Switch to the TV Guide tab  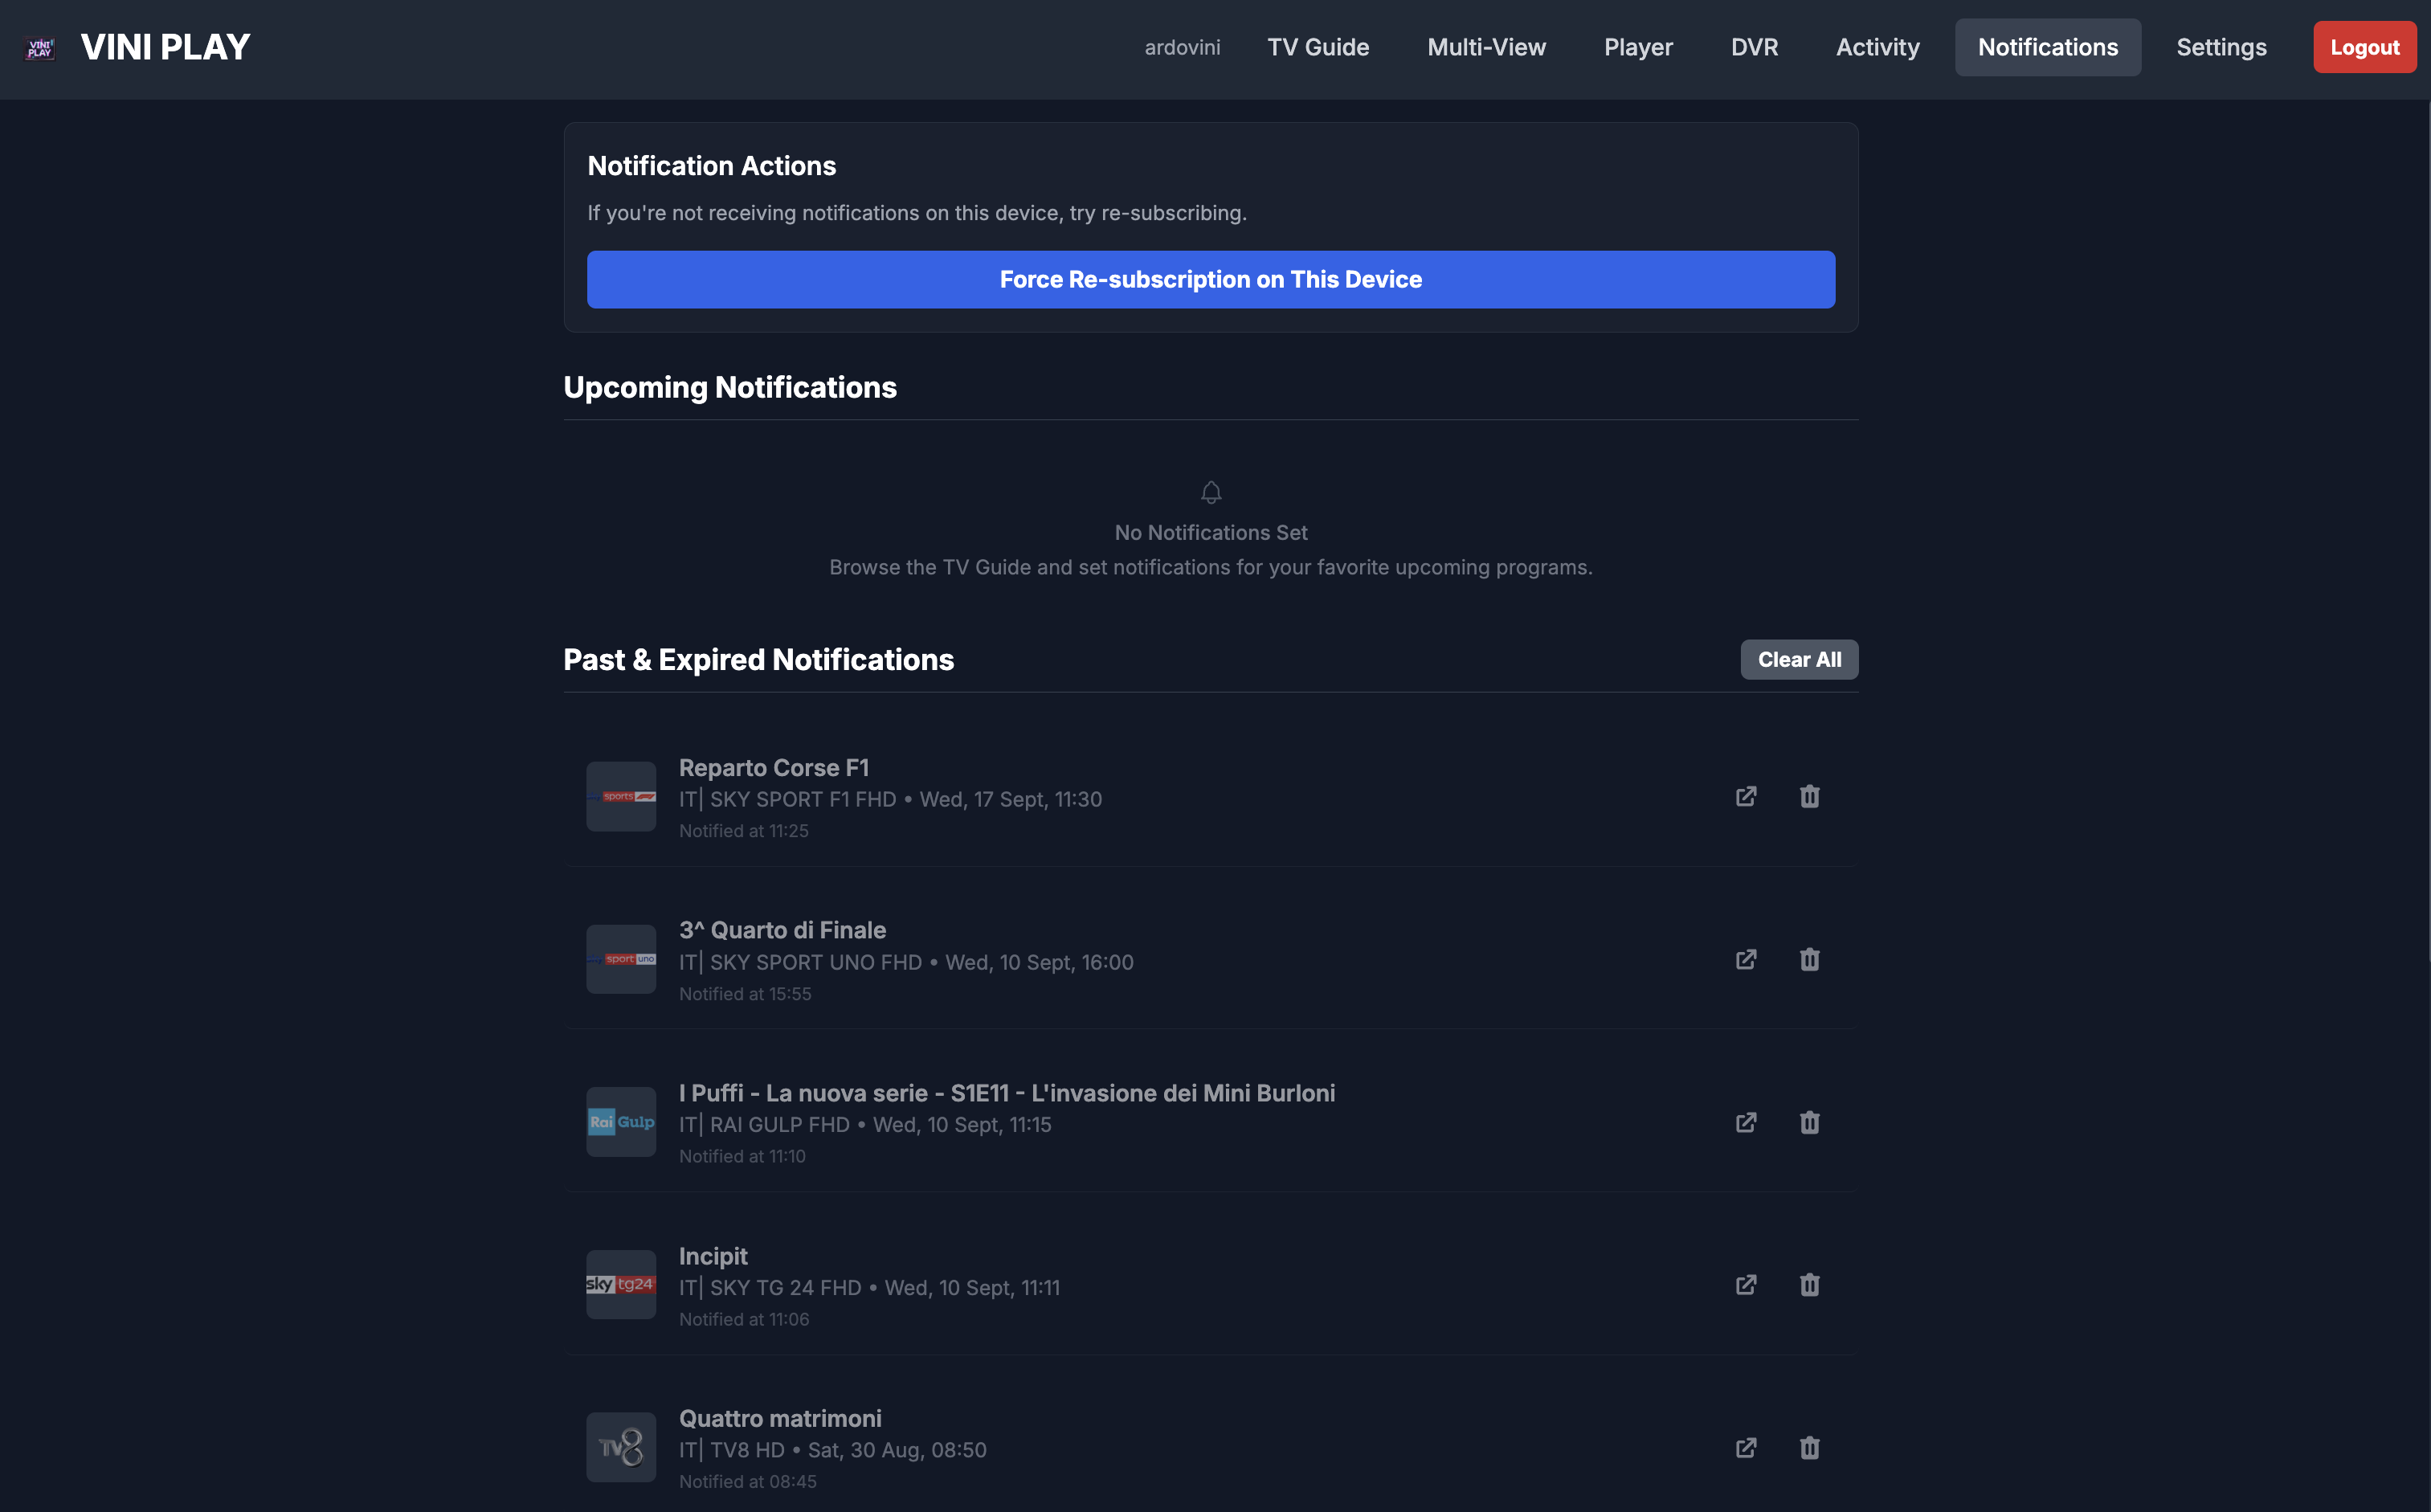pyautogui.click(x=1318, y=47)
